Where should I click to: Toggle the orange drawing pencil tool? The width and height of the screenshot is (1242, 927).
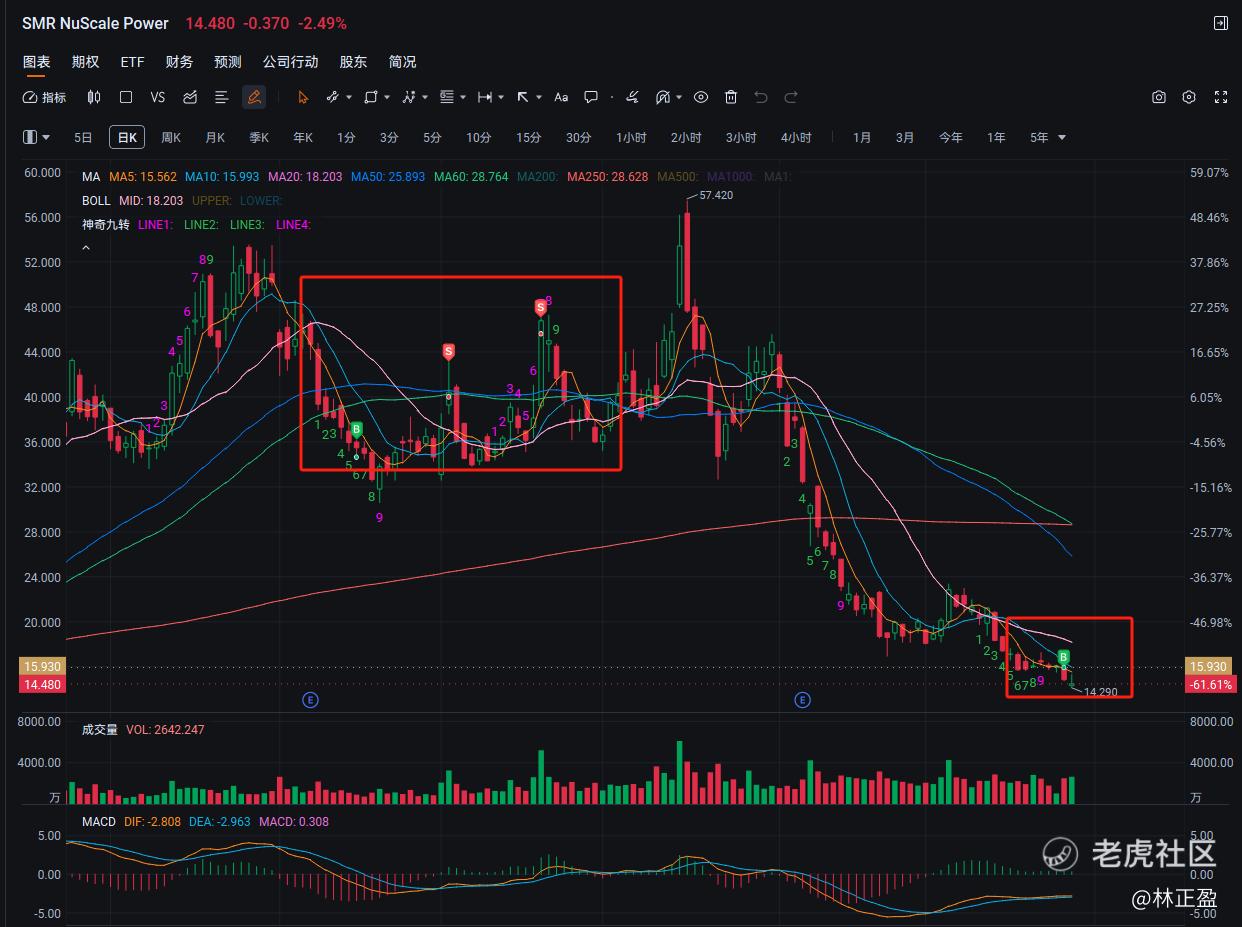coord(254,97)
